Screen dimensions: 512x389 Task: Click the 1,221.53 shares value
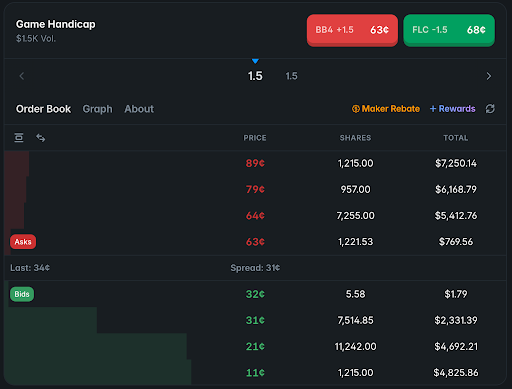(x=355, y=242)
